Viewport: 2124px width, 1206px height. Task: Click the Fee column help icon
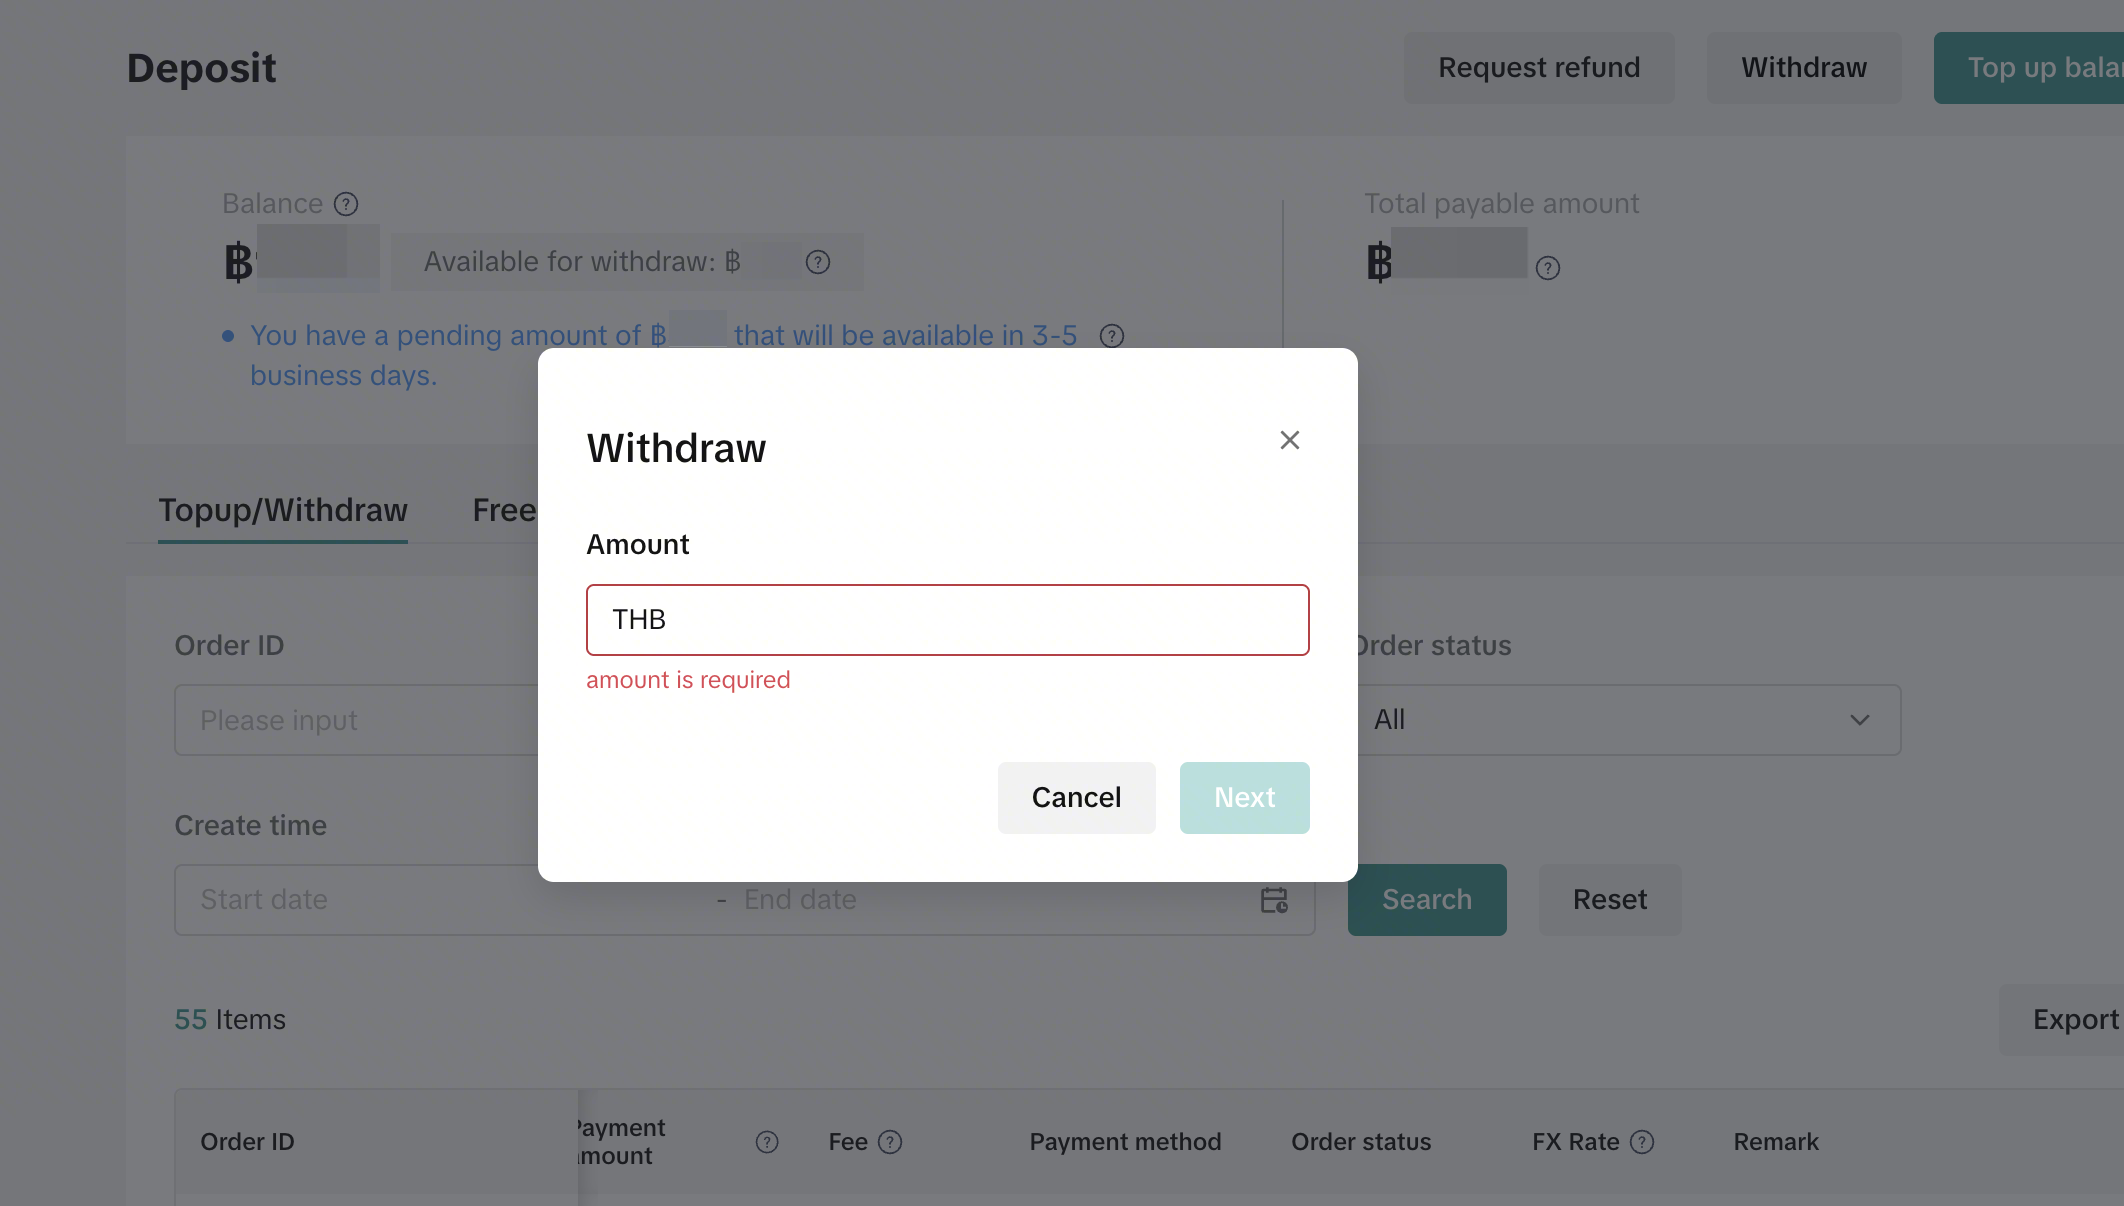click(890, 1142)
